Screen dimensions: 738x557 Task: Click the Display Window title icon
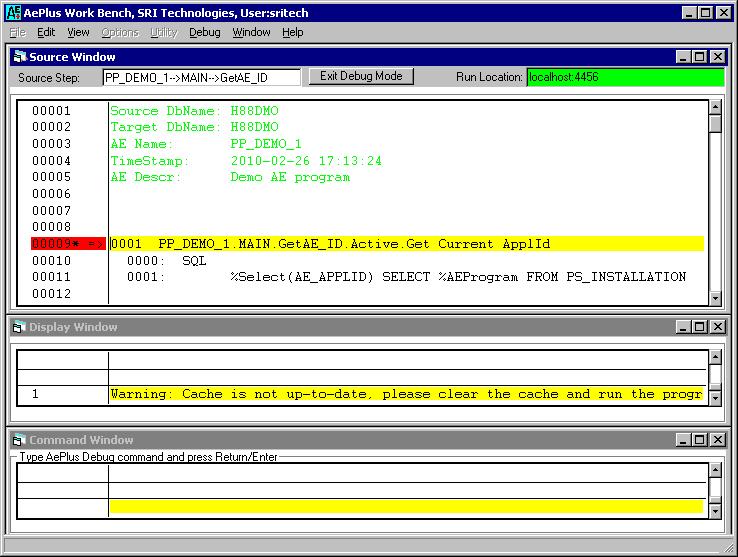[x=19, y=327]
